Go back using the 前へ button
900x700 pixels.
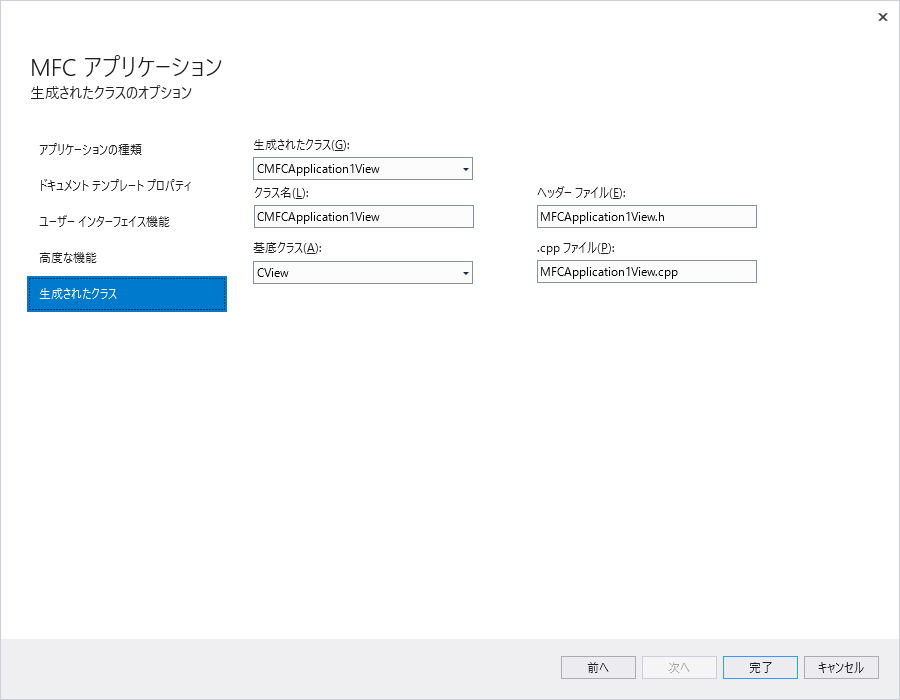(598, 667)
